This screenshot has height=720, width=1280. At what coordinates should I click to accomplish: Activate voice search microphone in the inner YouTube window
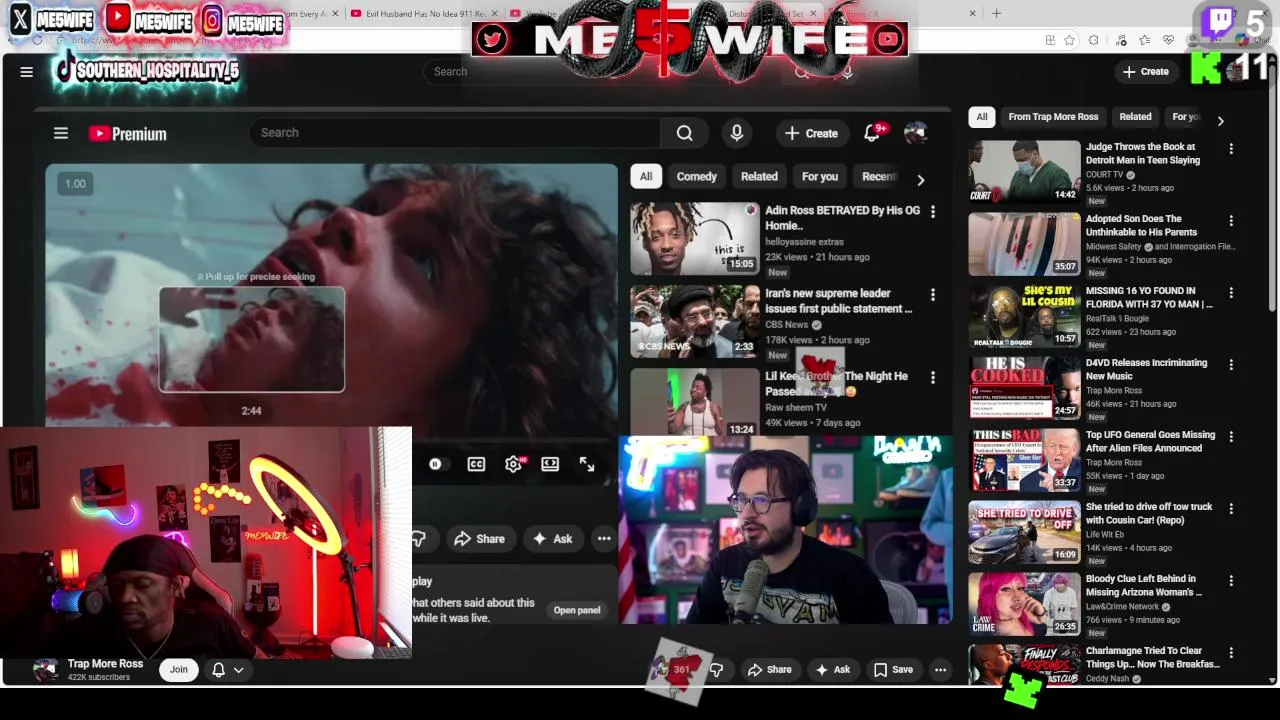737,133
